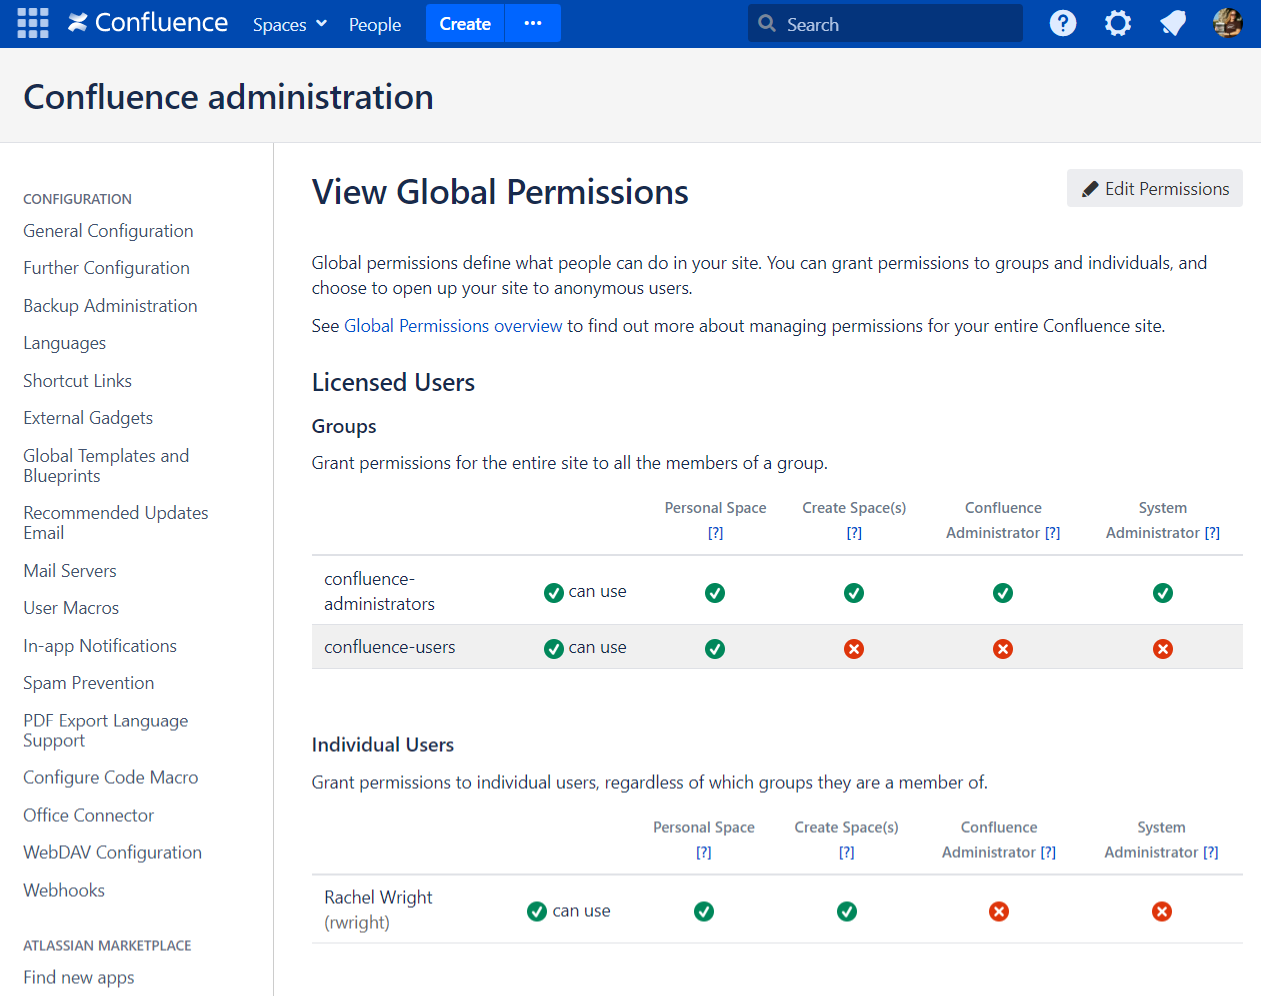Open the app switcher grid icon

[33, 23]
